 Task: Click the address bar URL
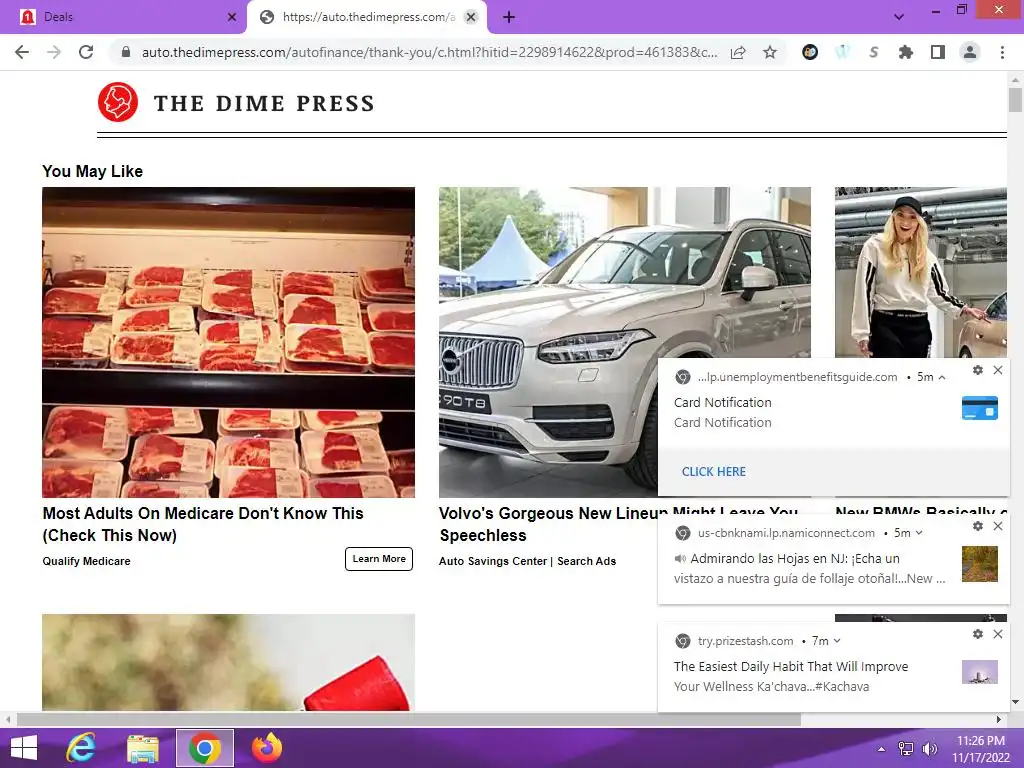click(429, 52)
